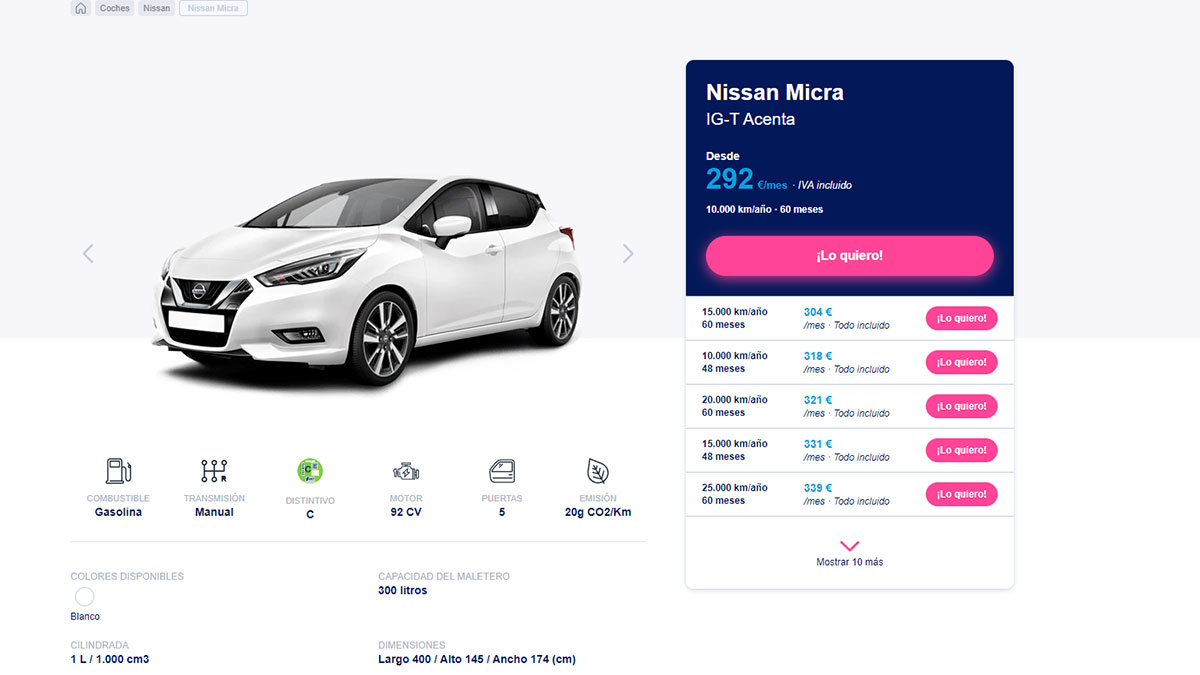The image size is (1200, 675).
Task: Choose ¡Lo quiero! for the 339 € plan
Action: pos(961,494)
